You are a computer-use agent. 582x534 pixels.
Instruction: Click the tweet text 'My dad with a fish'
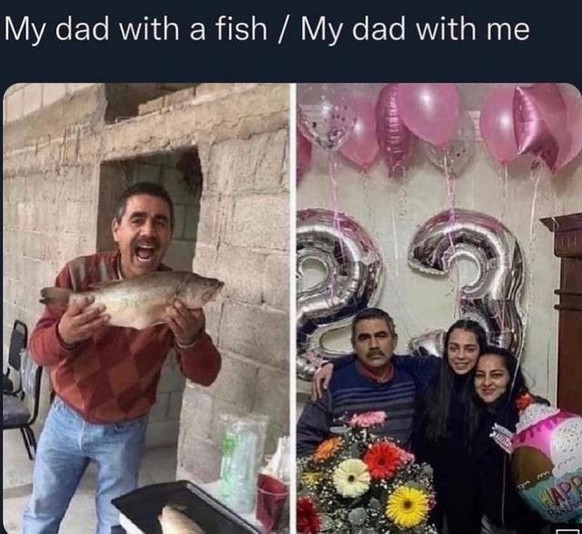click(x=135, y=29)
